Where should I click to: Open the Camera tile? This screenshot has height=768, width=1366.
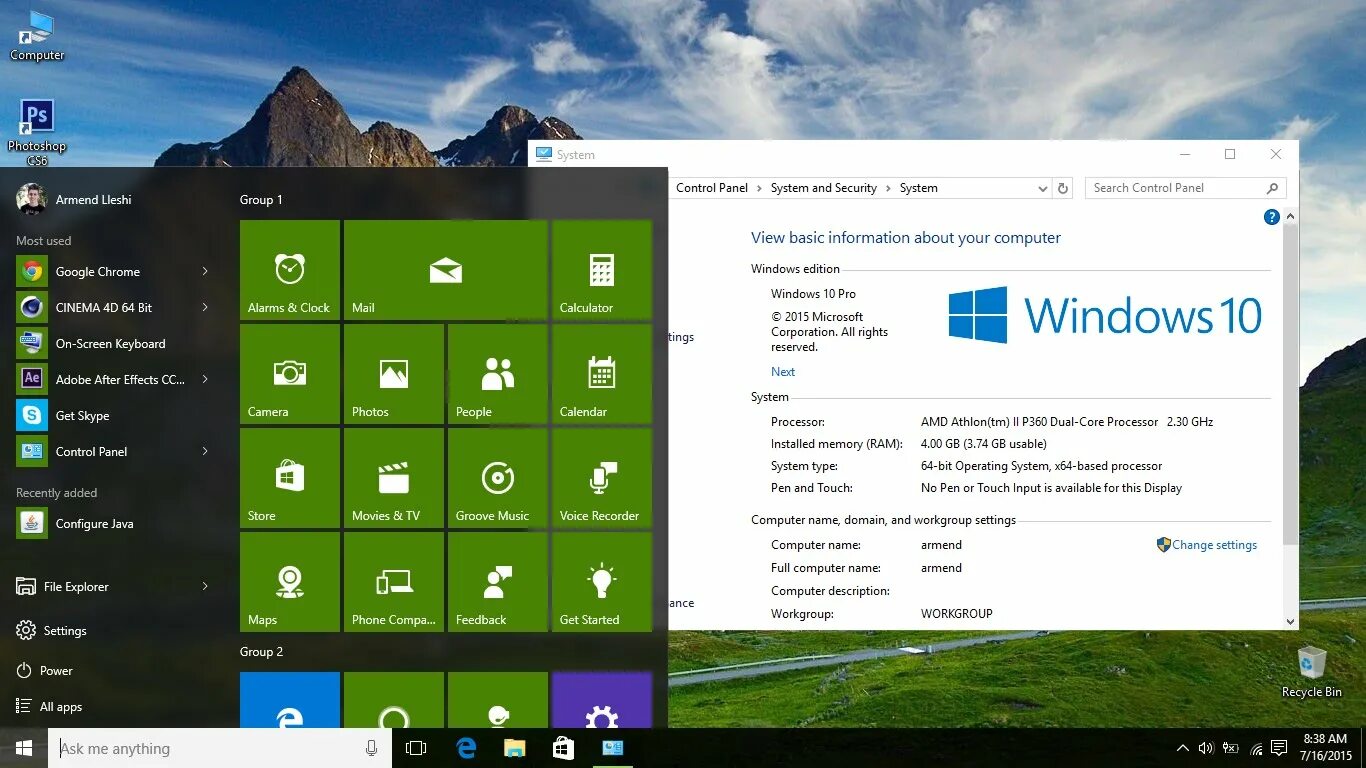click(290, 374)
